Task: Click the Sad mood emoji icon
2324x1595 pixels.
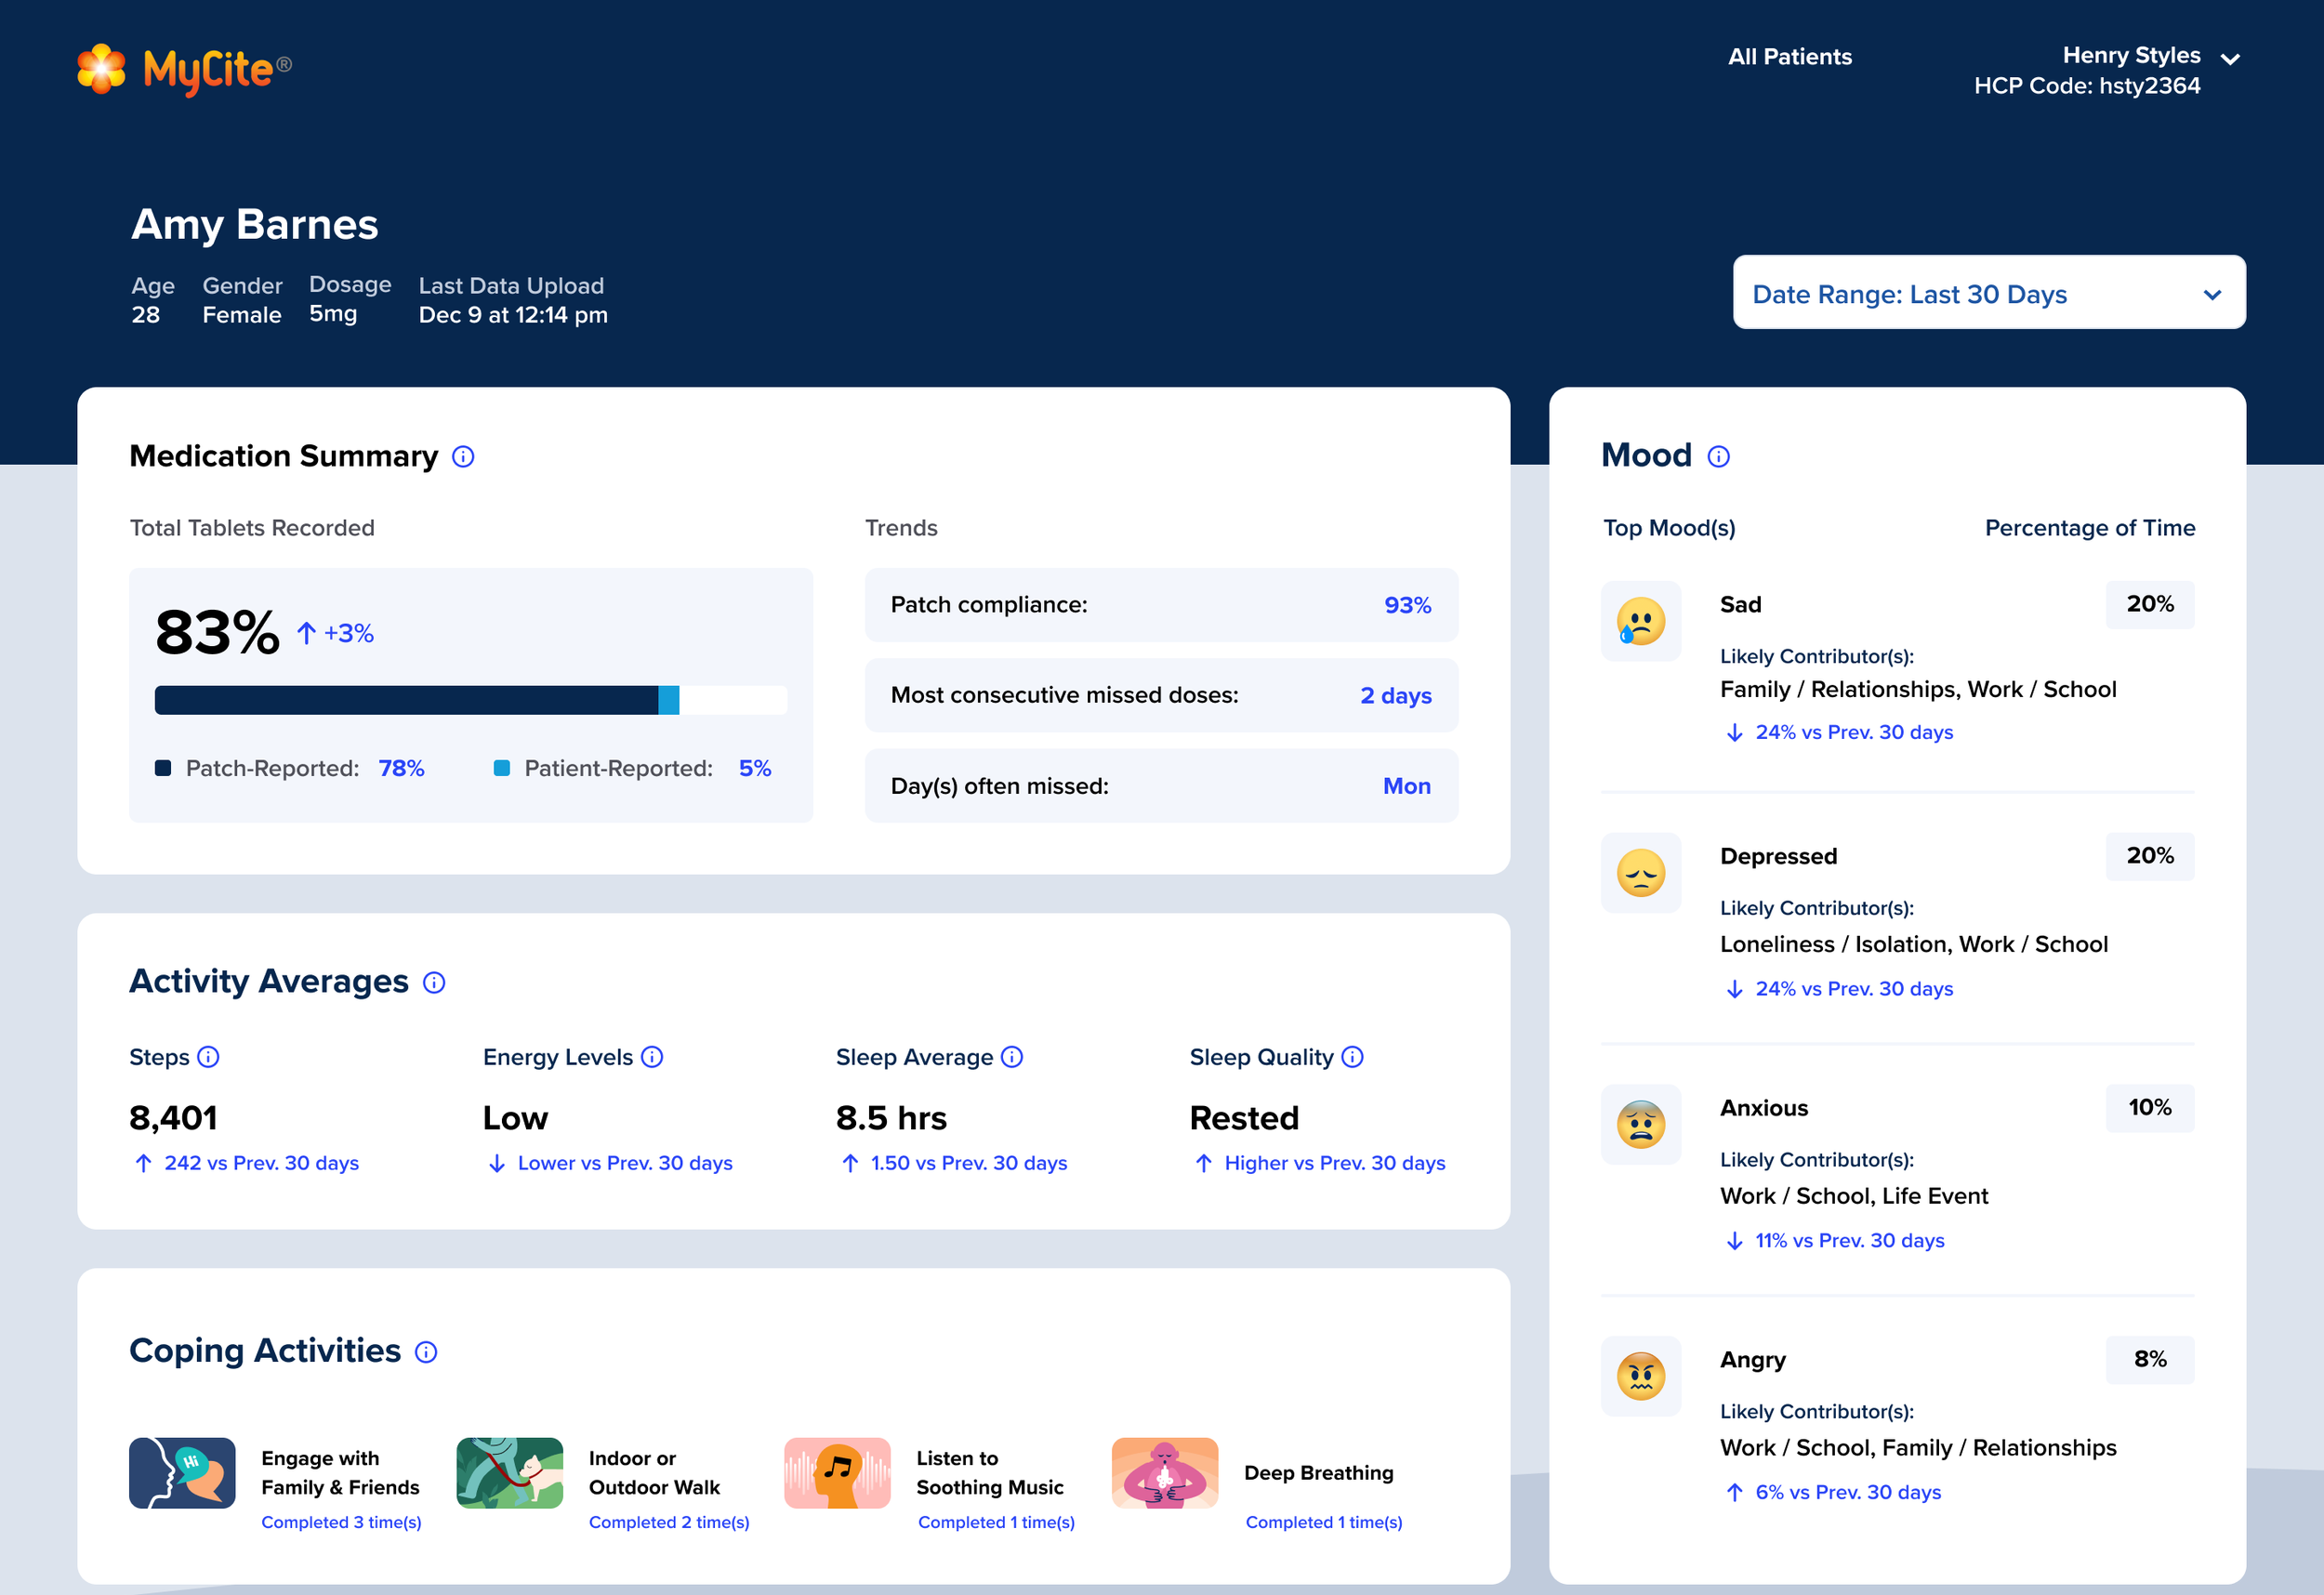Action: pos(1640,621)
